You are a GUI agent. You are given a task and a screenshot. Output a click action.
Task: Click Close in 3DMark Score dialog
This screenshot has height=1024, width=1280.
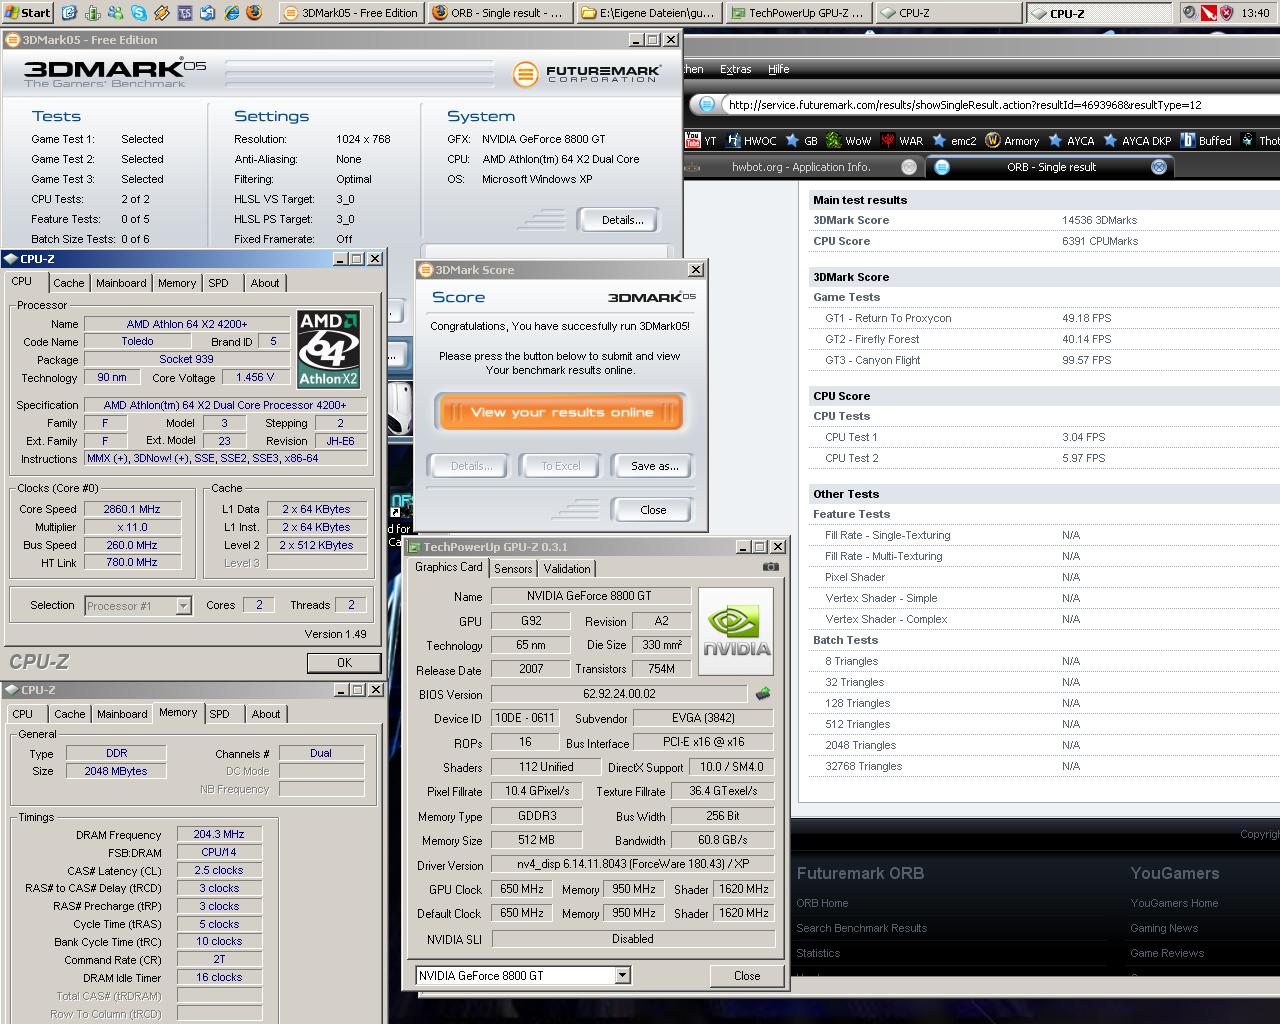pyautogui.click(x=653, y=510)
